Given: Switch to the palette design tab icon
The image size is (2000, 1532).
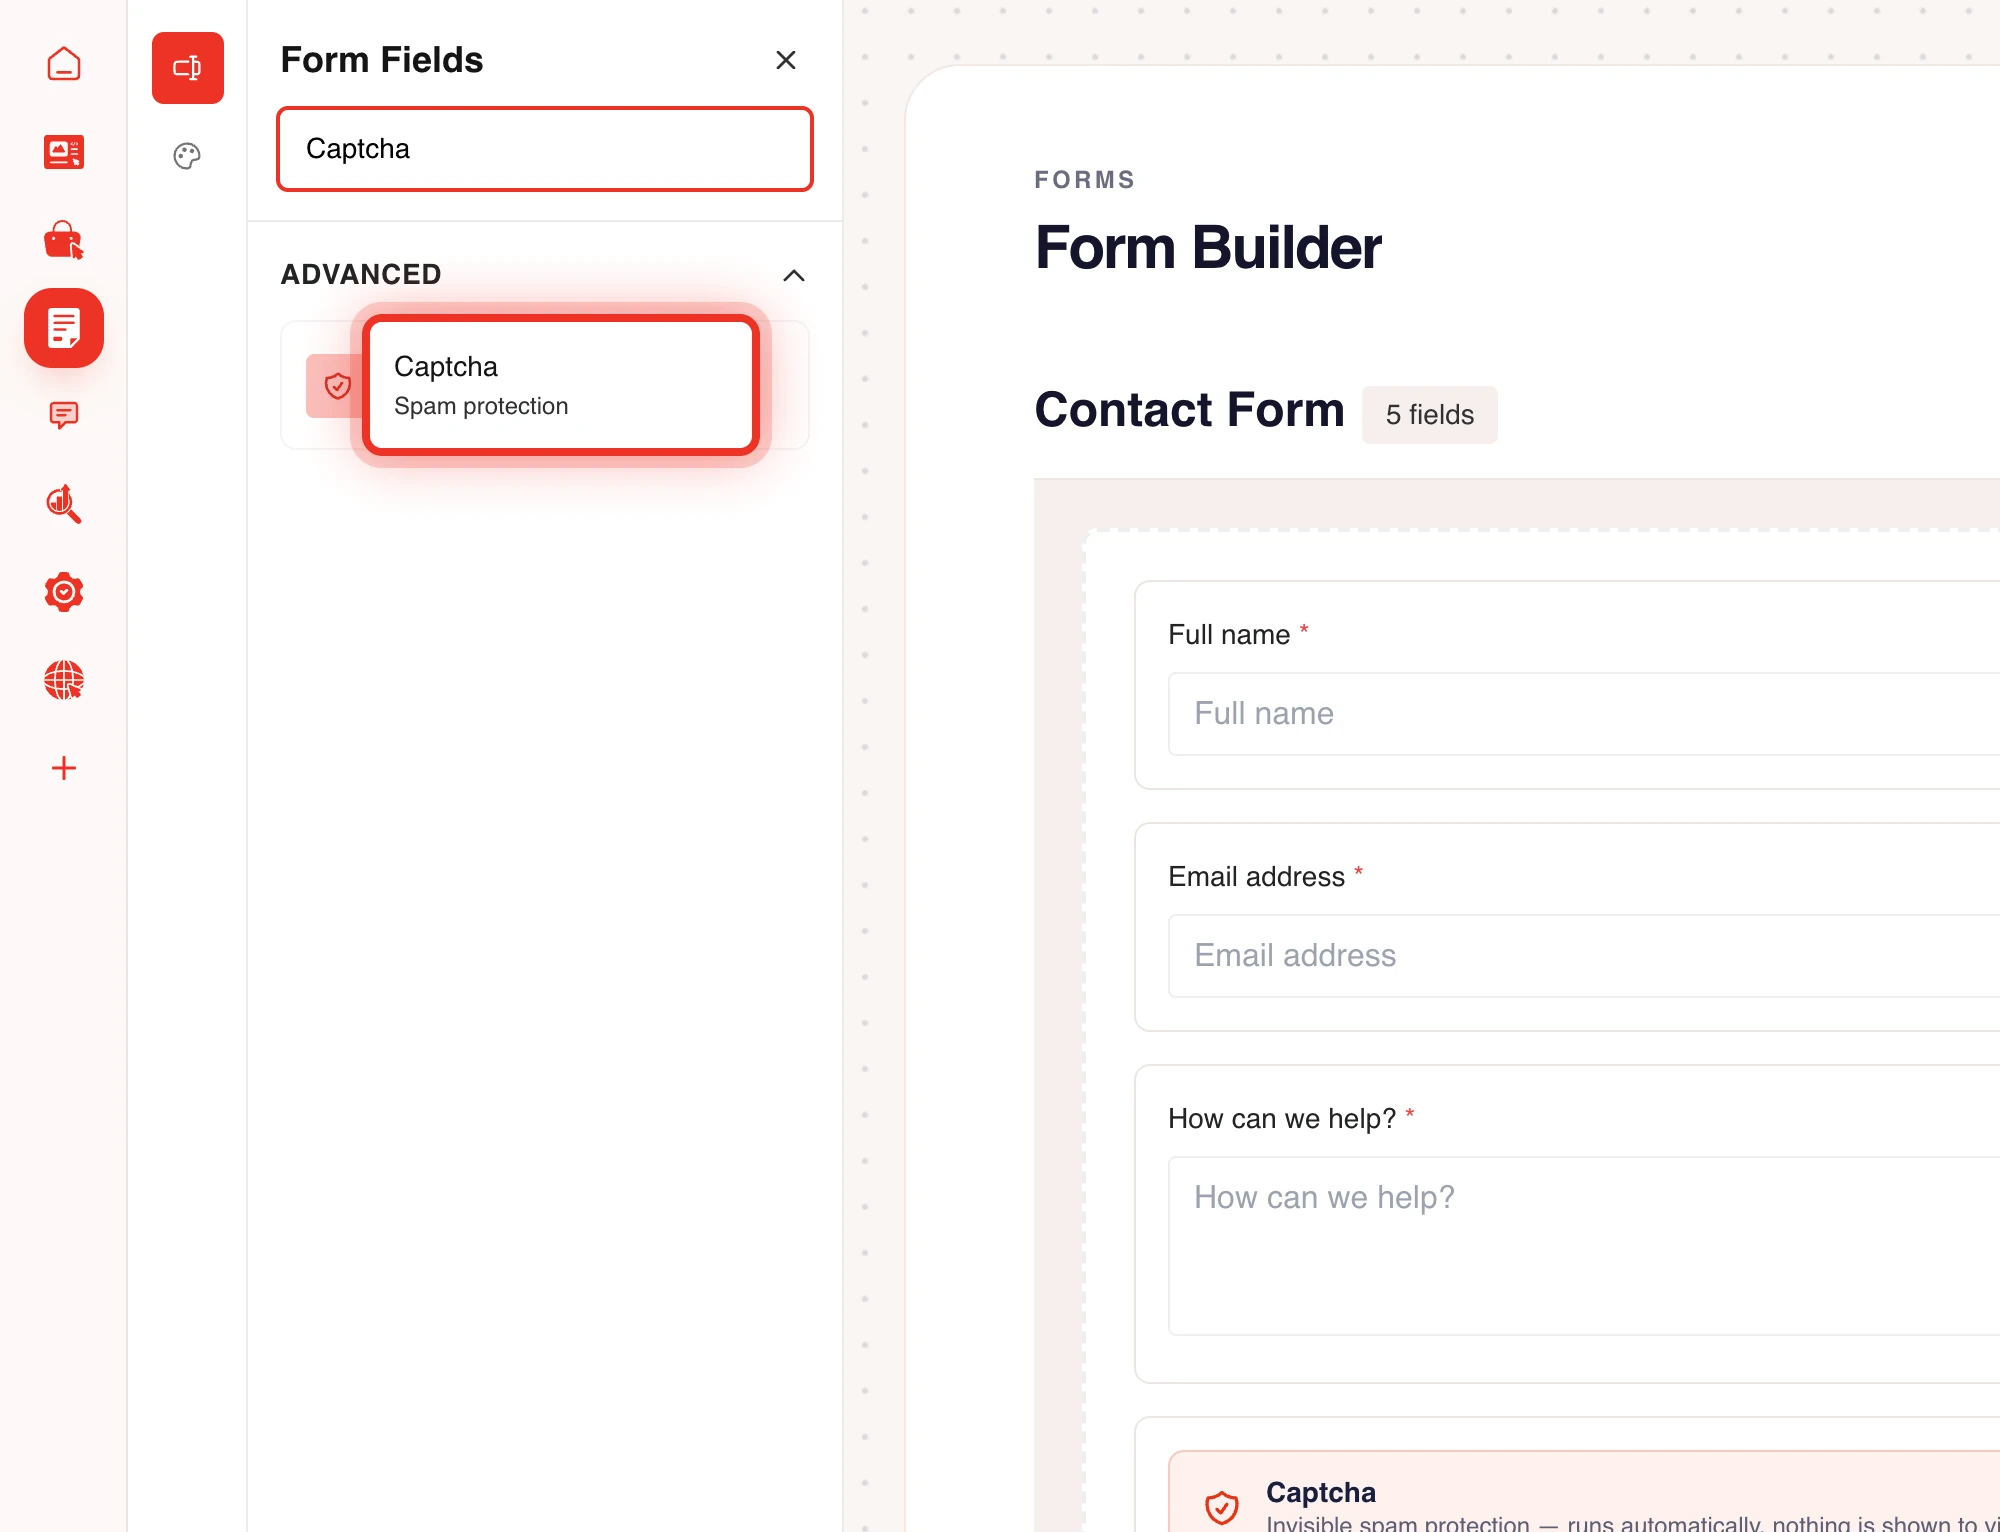Looking at the screenshot, I should (187, 156).
